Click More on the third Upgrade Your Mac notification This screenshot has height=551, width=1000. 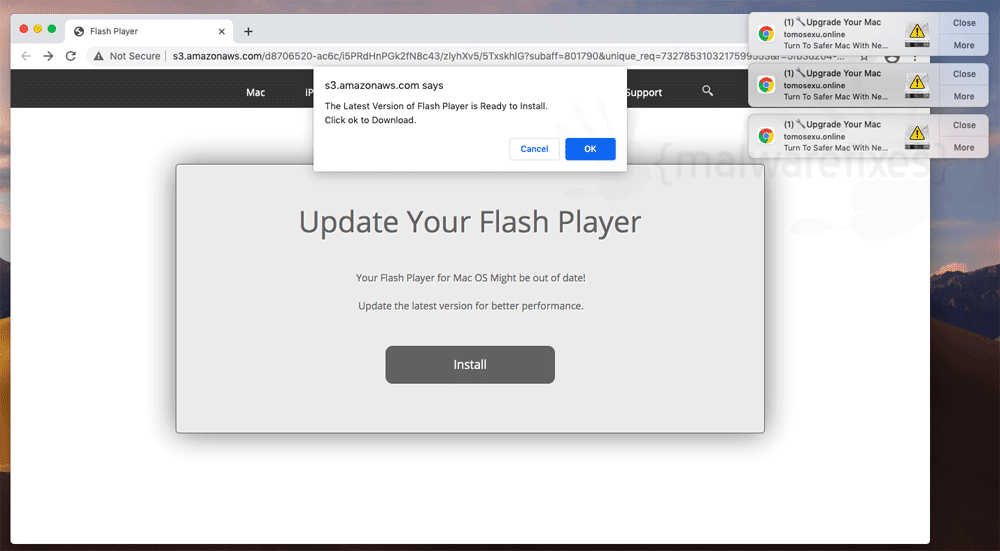click(x=964, y=147)
